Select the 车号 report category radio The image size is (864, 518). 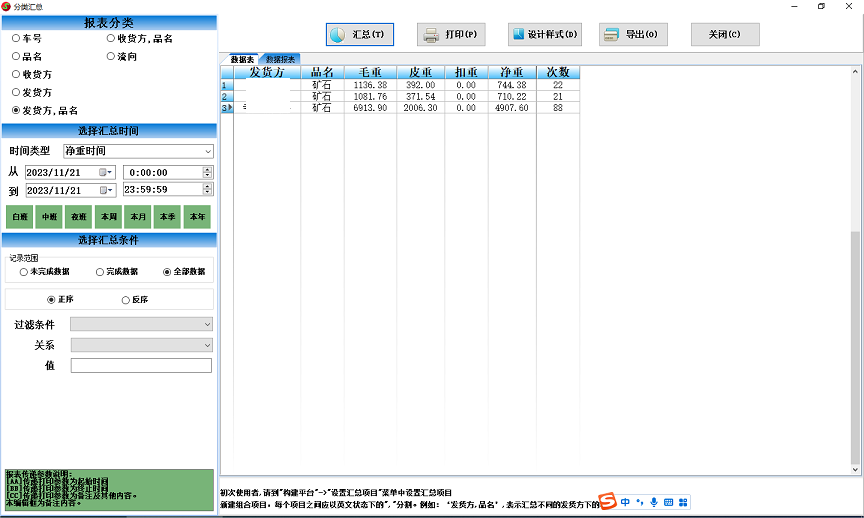[x=16, y=39]
